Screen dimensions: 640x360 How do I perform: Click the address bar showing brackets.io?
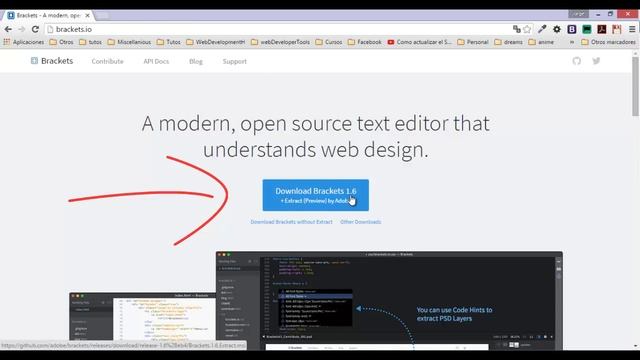pyautogui.click(x=278, y=29)
